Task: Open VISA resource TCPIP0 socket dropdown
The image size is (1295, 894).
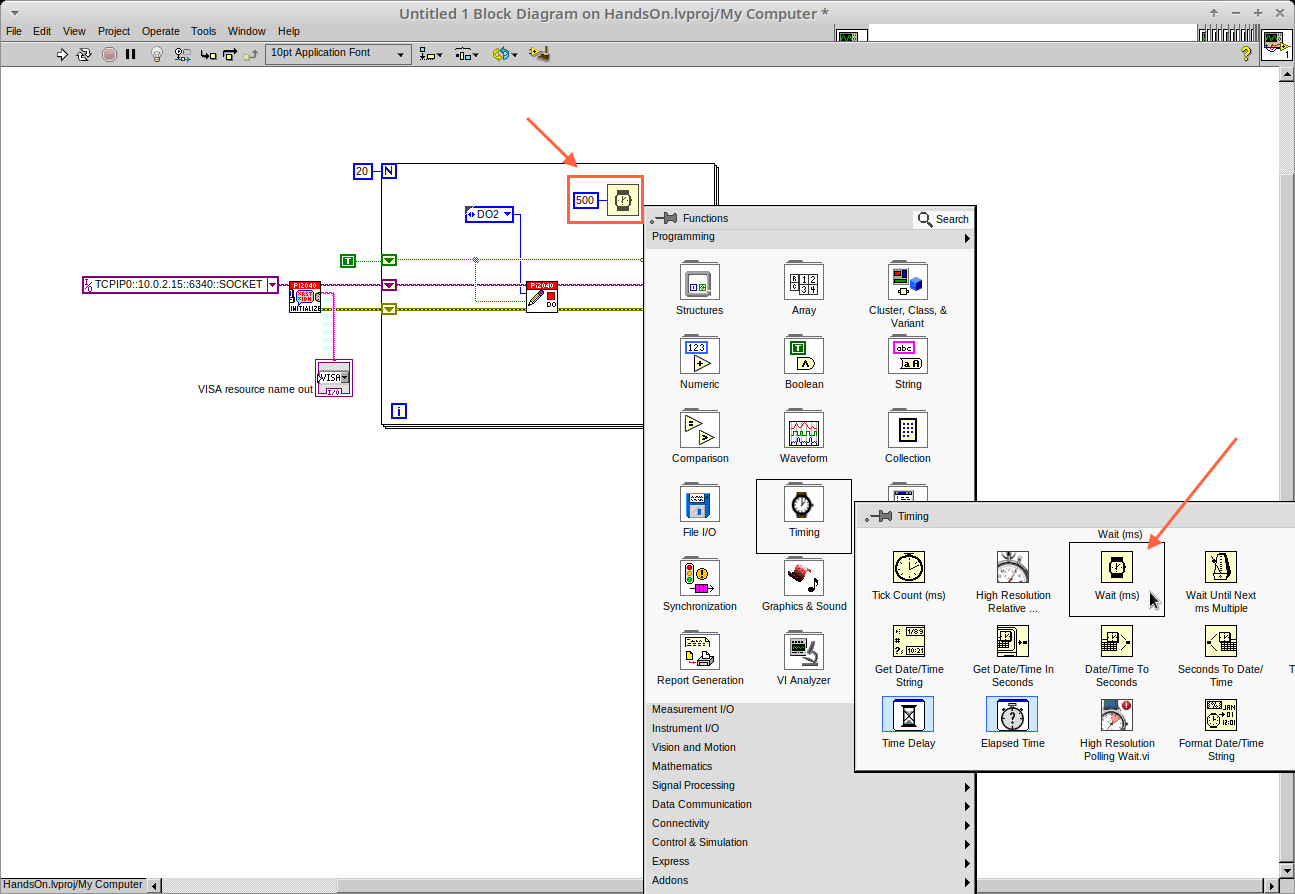Action: (272, 285)
